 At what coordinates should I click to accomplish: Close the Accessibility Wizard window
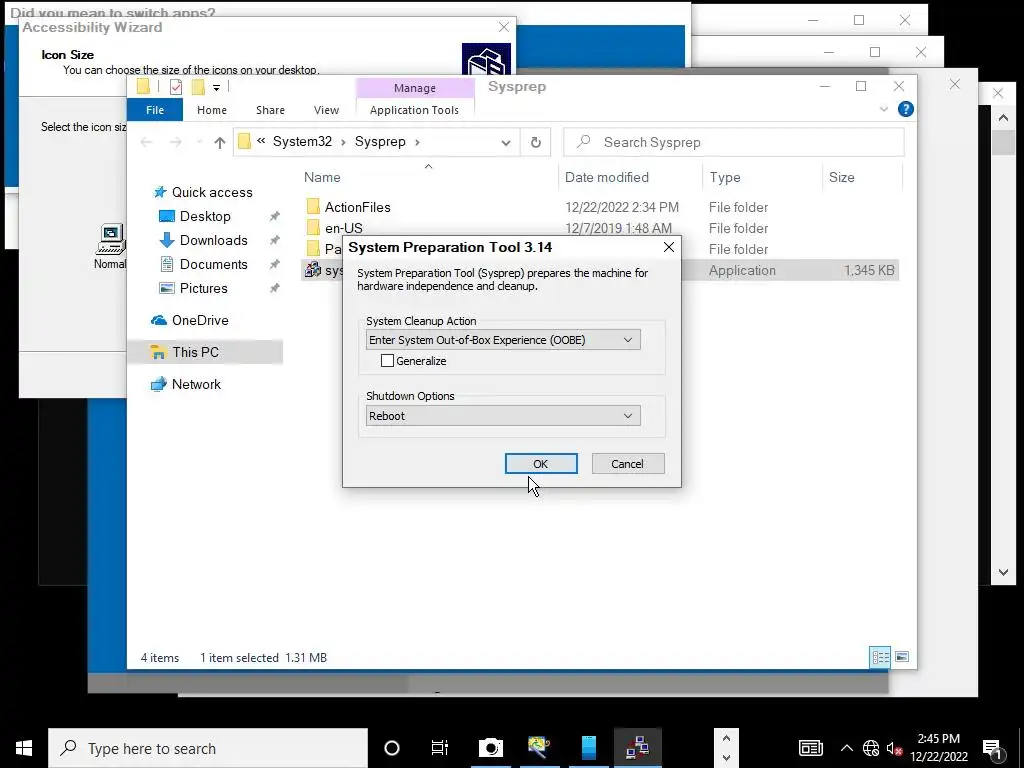click(504, 27)
